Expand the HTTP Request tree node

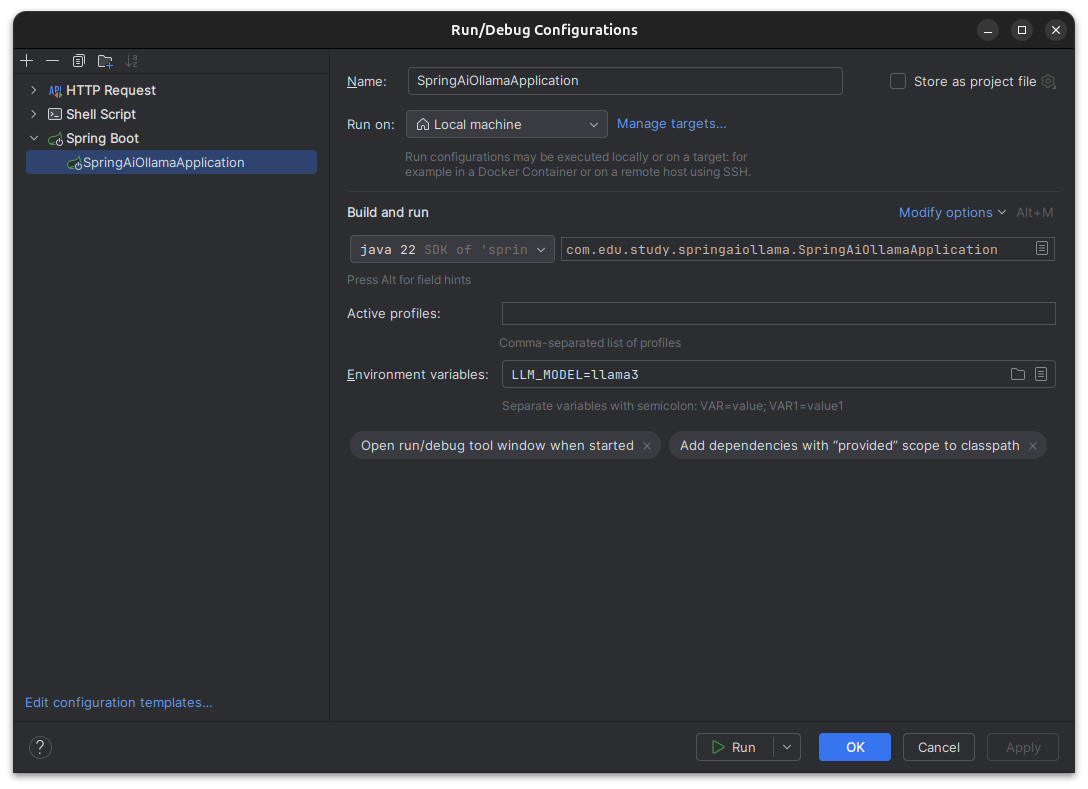pyautogui.click(x=33, y=90)
